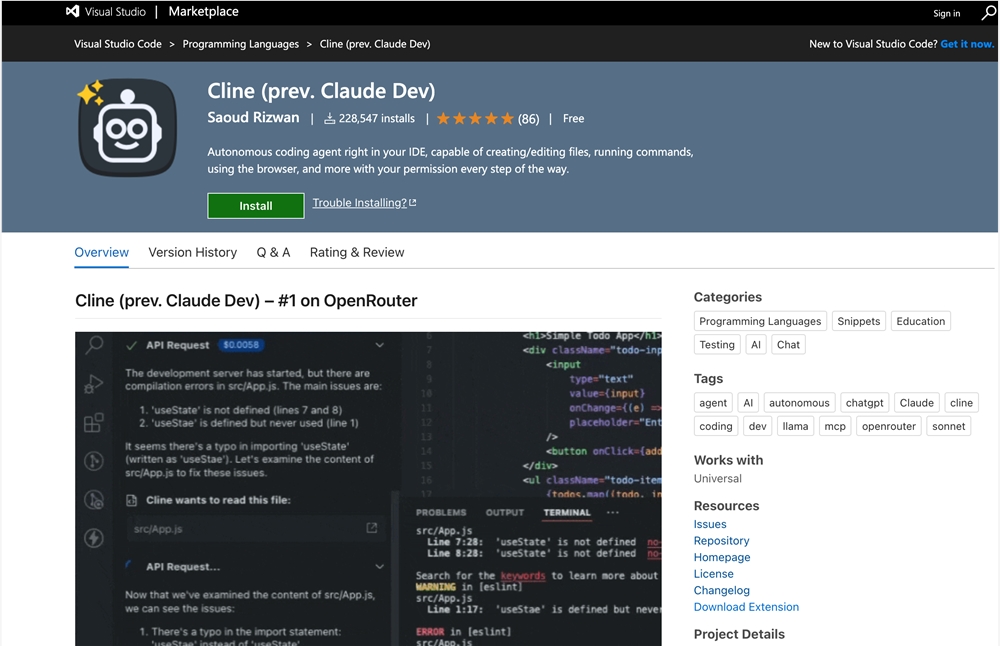Viewport: 1000px width, 646px height.
Task: Click the 'openrouter' tag
Action: pos(889,426)
